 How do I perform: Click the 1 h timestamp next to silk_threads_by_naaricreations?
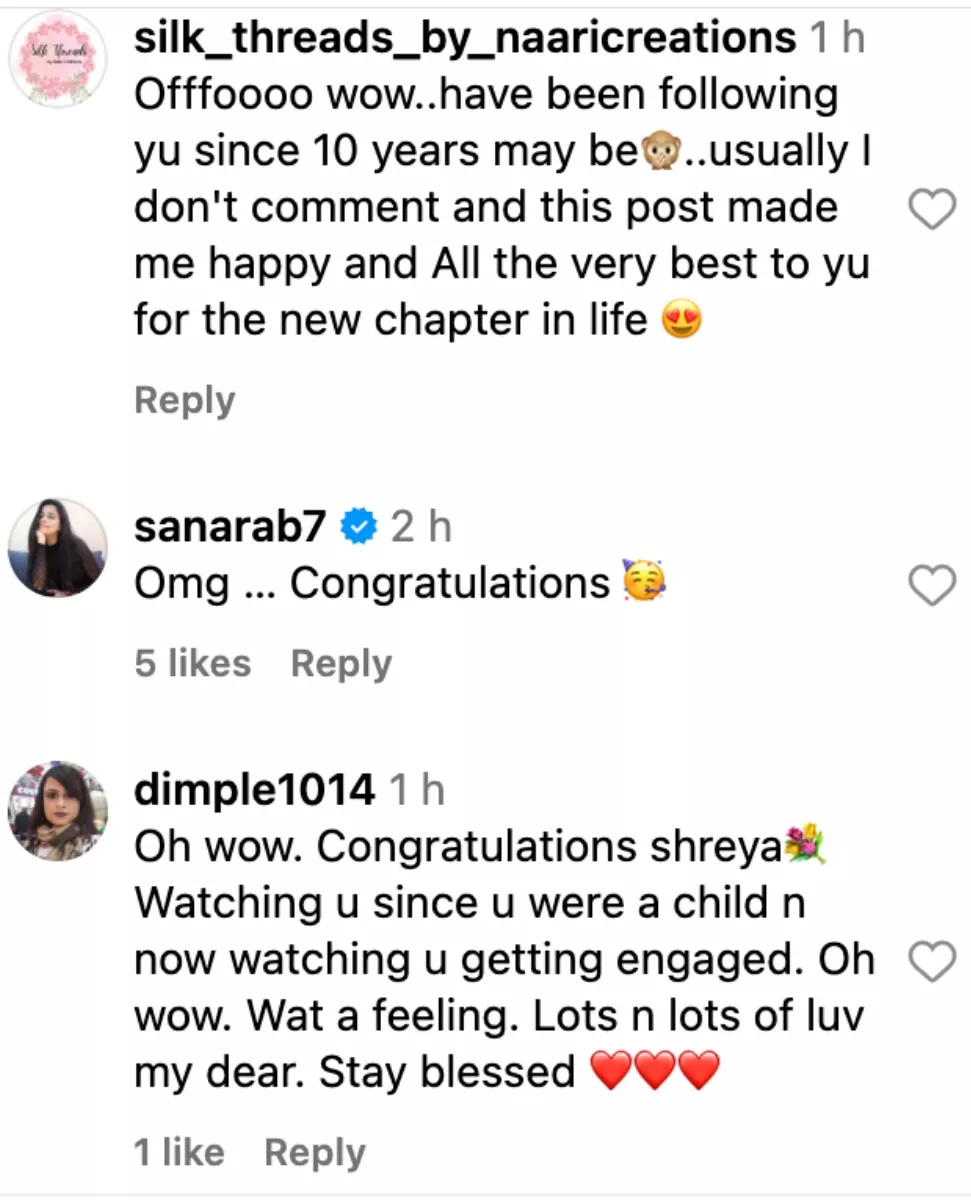point(836,39)
